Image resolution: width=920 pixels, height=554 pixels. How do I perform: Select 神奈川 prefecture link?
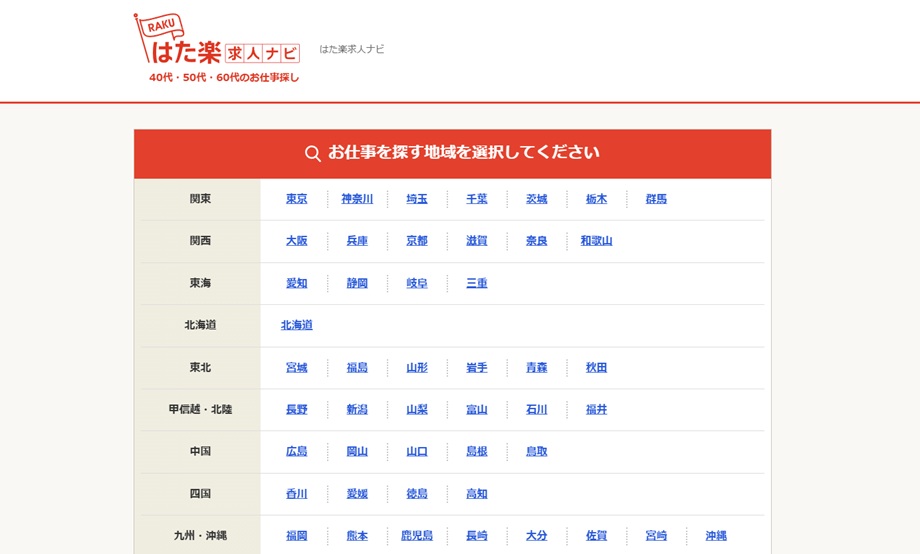[357, 199]
